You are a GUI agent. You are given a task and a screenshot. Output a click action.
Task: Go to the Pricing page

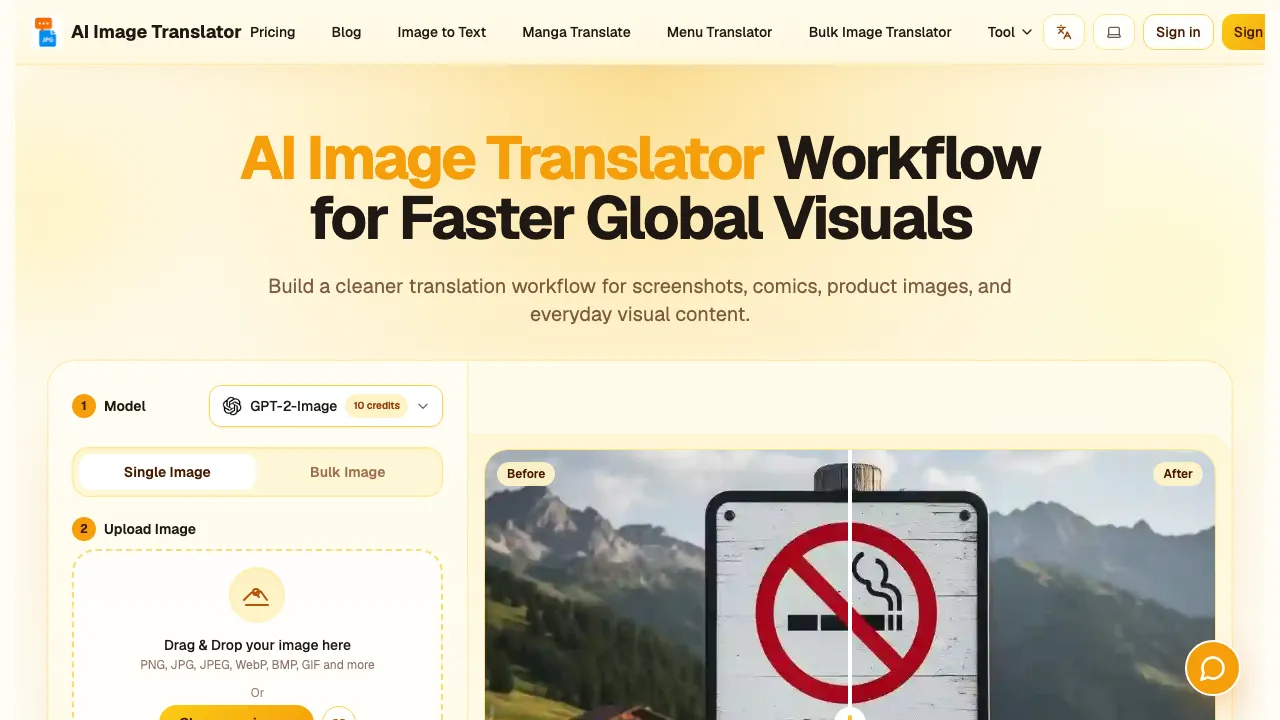pyautogui.click(x=272, y=32)
